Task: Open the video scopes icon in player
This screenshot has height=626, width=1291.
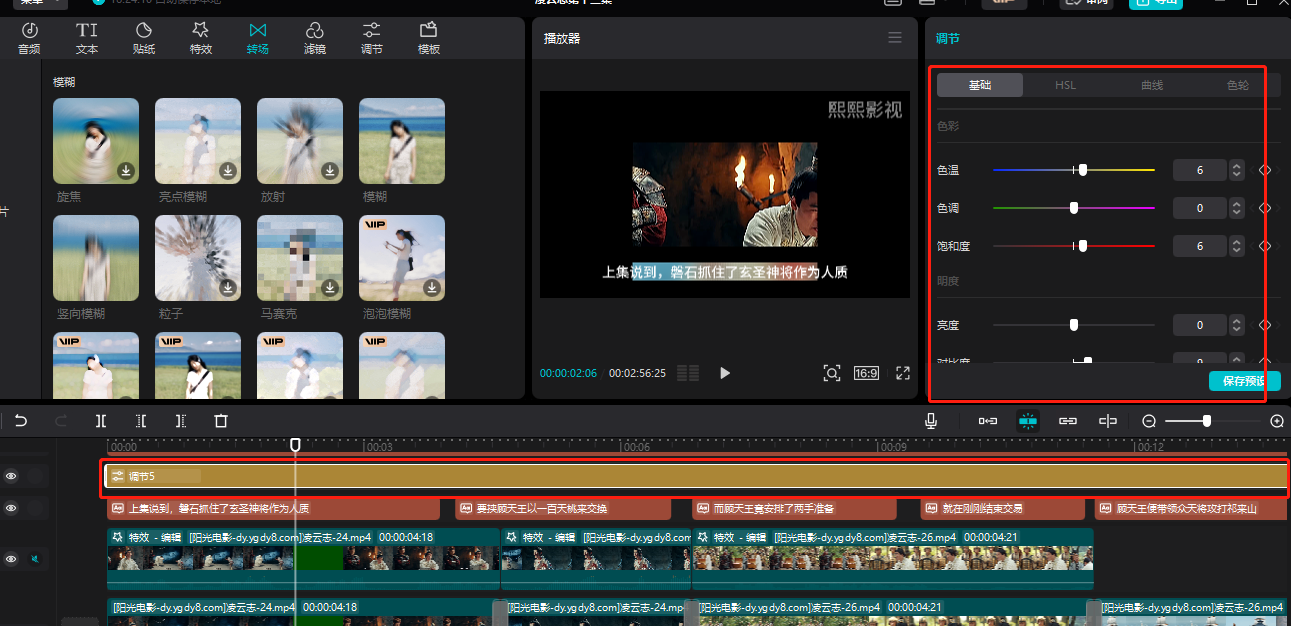Action: pyautogui.click(x=688, y=373)
